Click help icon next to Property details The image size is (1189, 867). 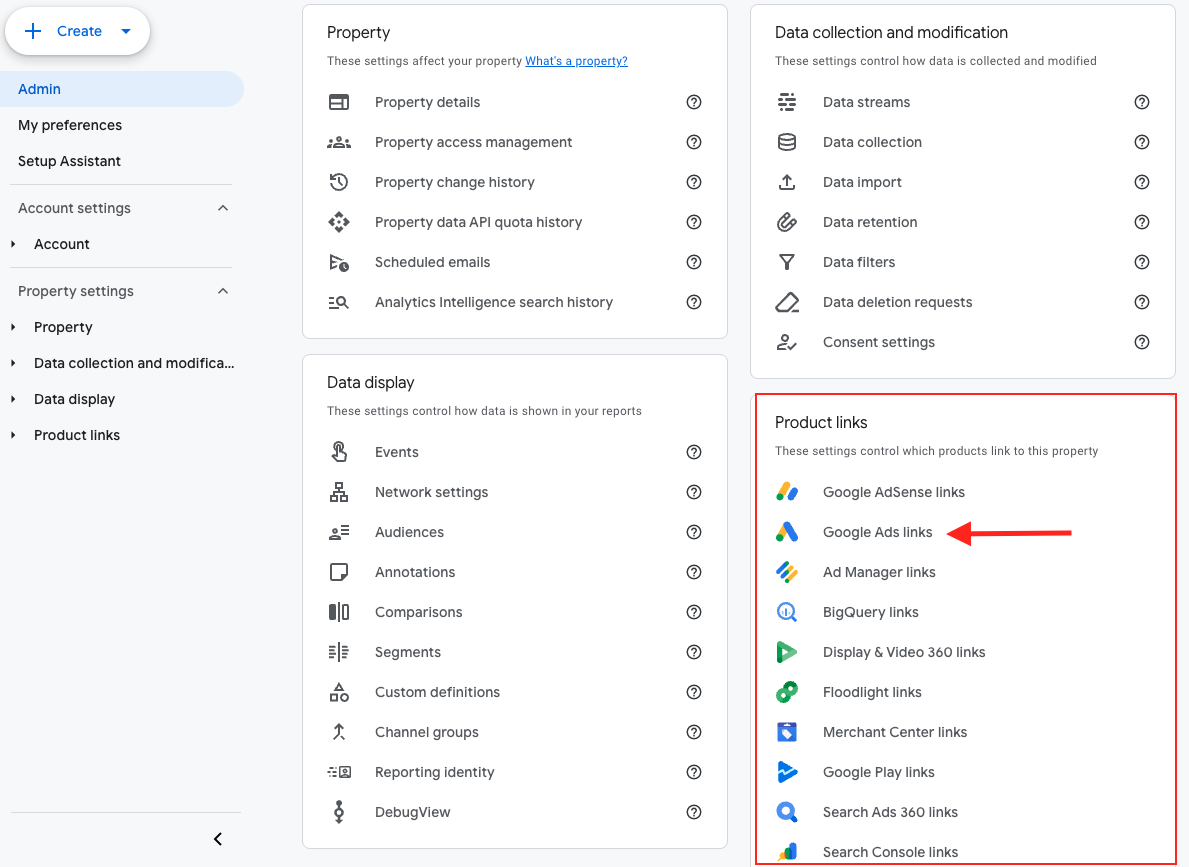694,102
